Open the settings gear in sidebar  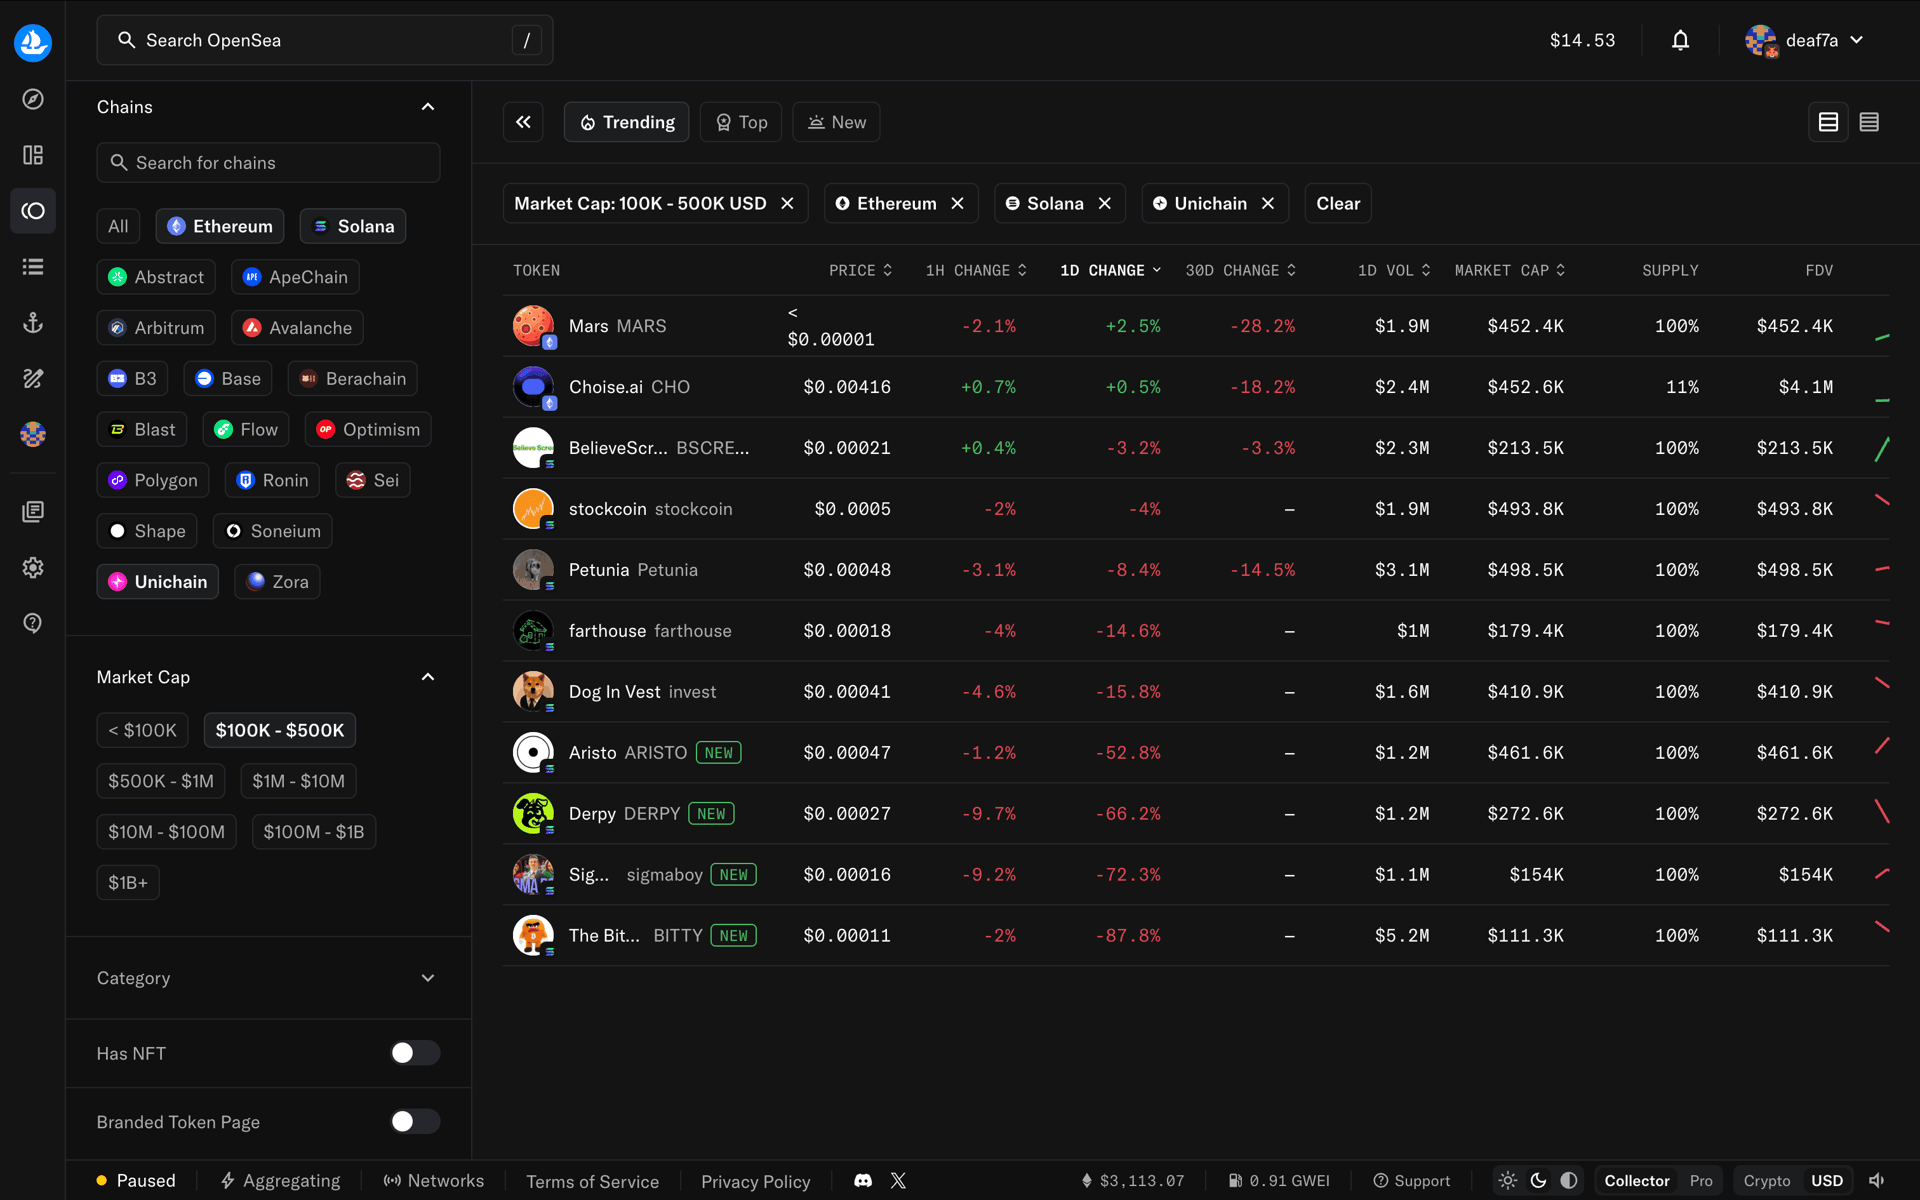tap(33, 568)
